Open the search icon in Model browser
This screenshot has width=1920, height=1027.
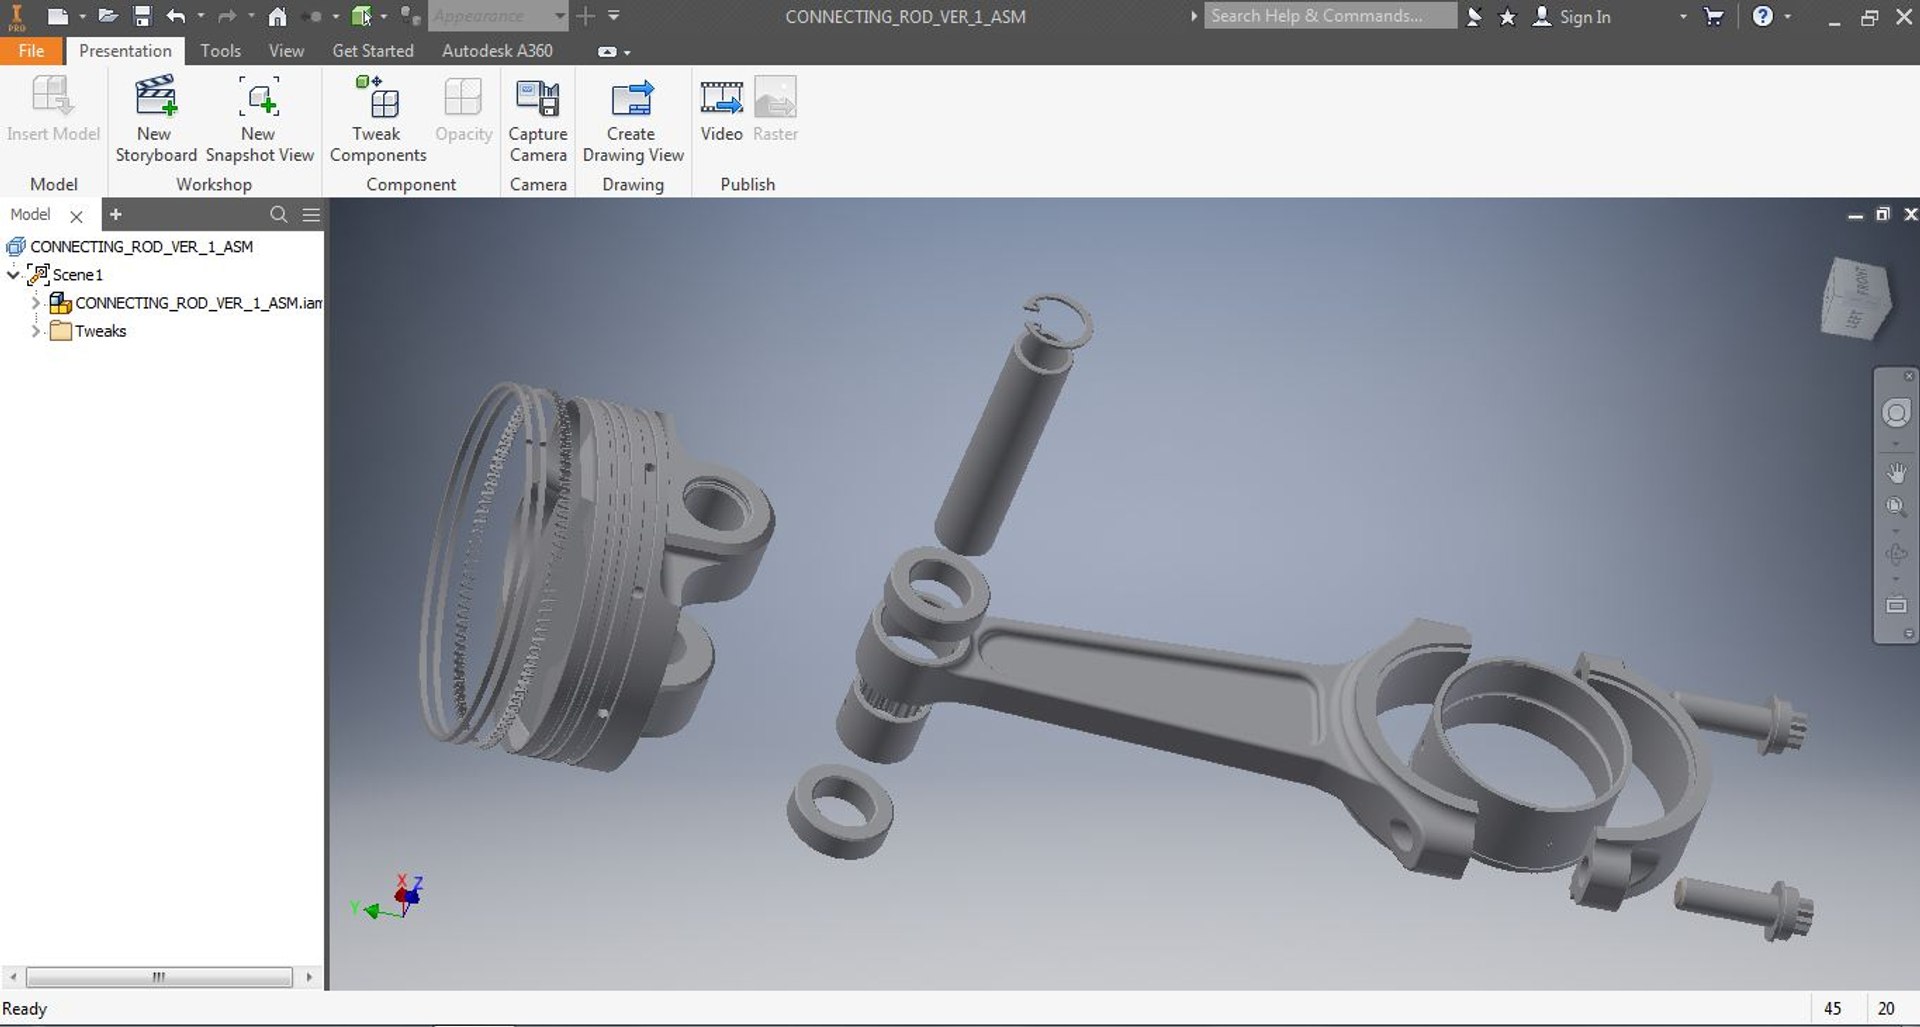pyautogui.click(x=279, y=214)
